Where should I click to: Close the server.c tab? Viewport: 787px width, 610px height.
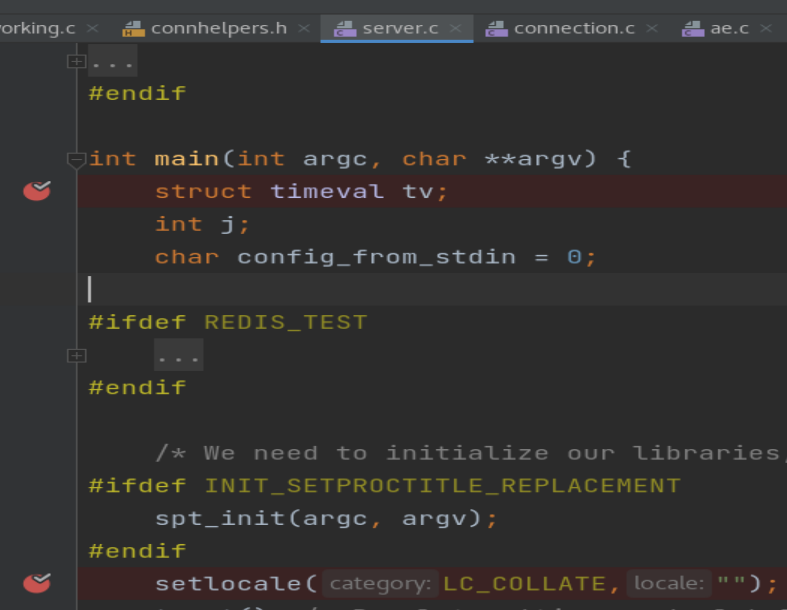tap(456, 28)
